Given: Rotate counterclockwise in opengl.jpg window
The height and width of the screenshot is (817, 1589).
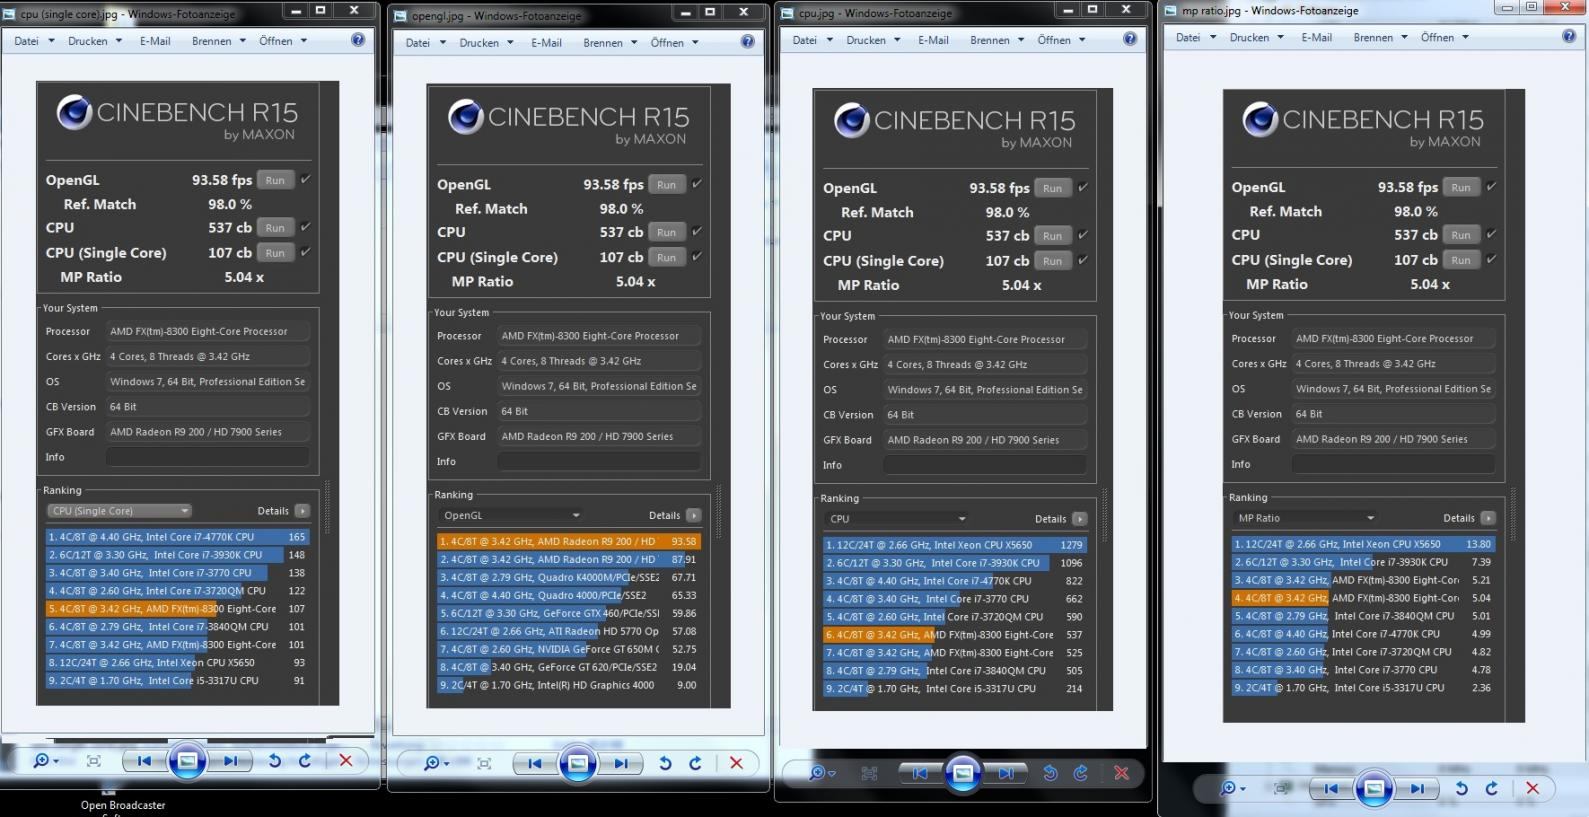Looking at the screenshot, I should (665, 763).
